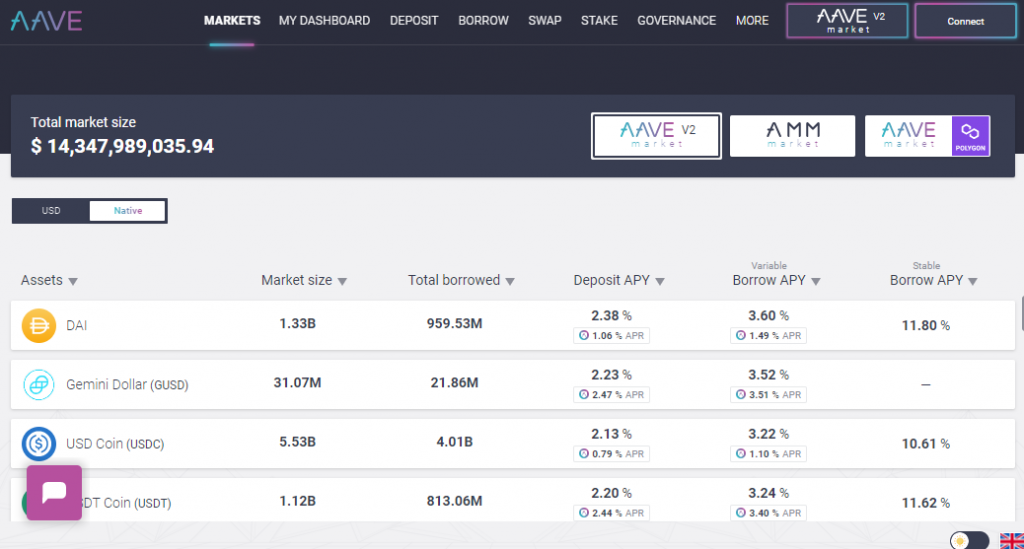Viewport: 1024px width, 549px height.
Task: Open the chat support bubble
Action: click(54, 492)
